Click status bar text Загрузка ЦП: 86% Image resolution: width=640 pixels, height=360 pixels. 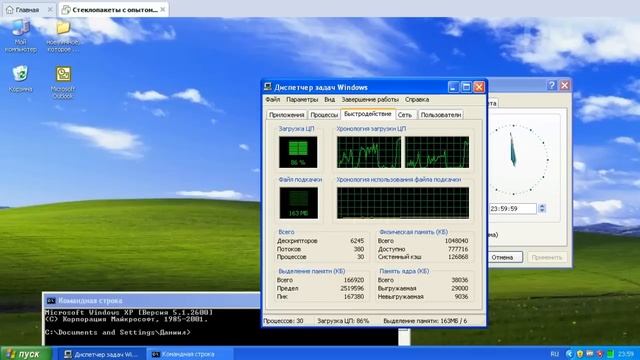343,321
